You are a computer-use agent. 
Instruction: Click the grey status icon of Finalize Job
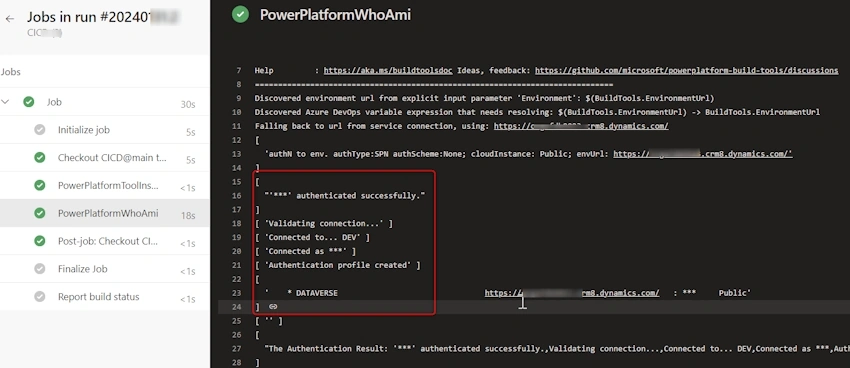point(40,269)
